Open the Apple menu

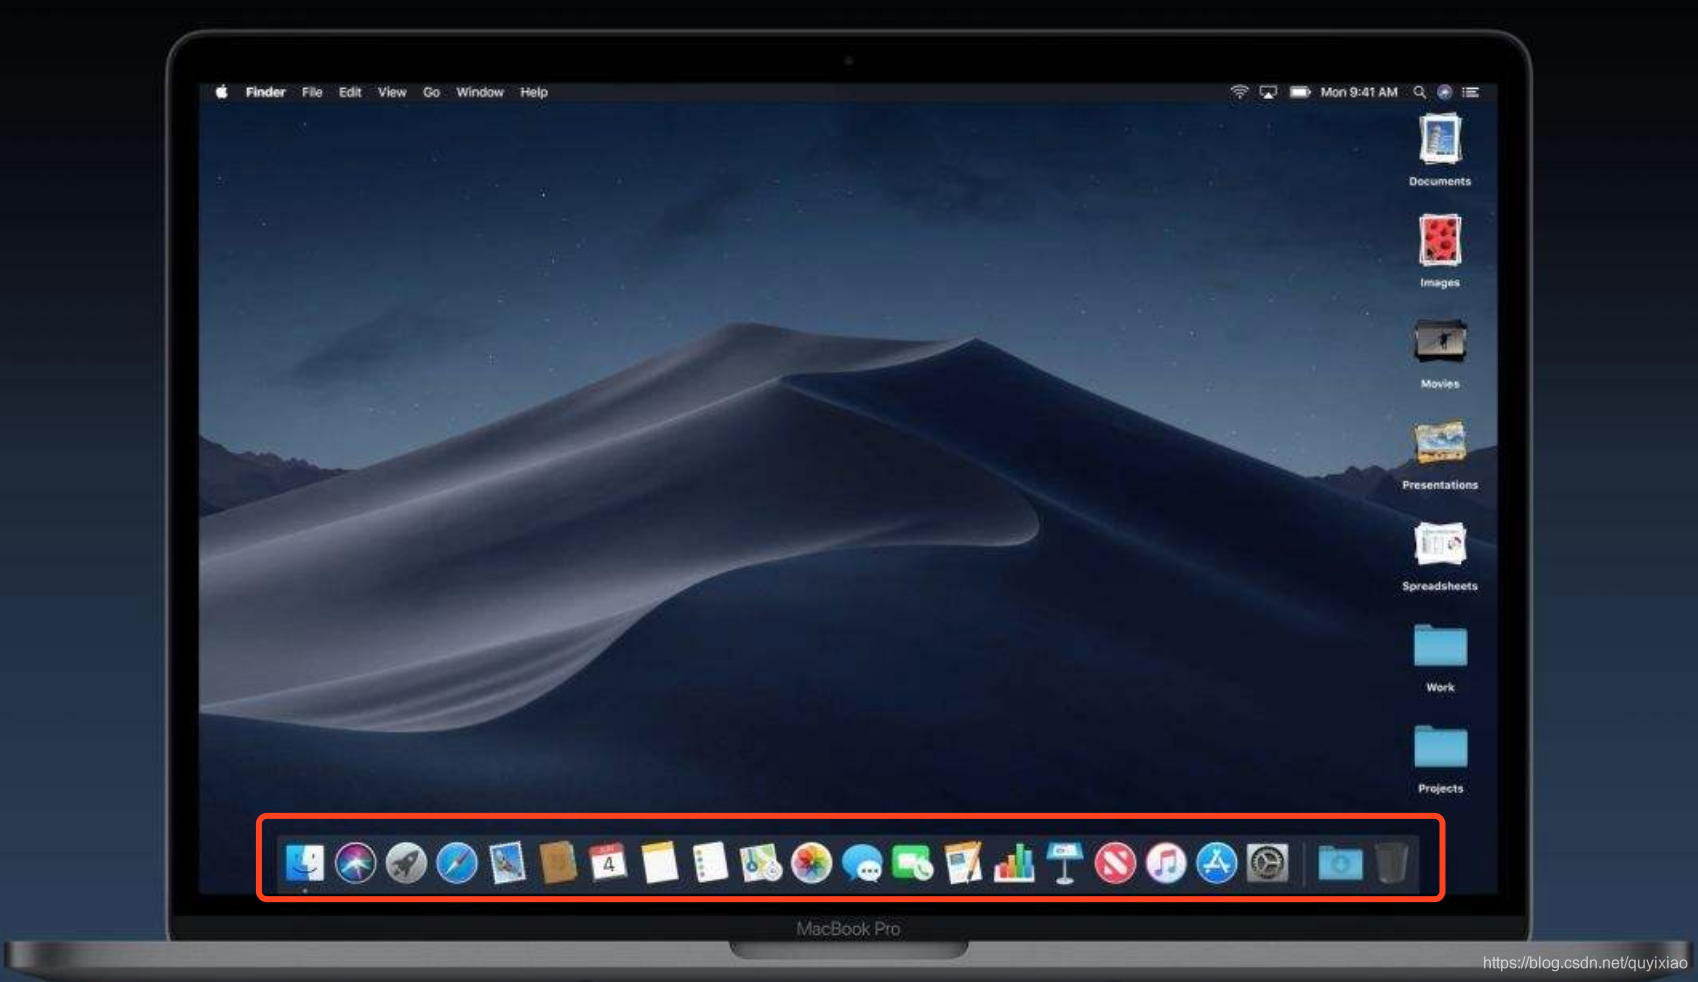tap(221, 92)
